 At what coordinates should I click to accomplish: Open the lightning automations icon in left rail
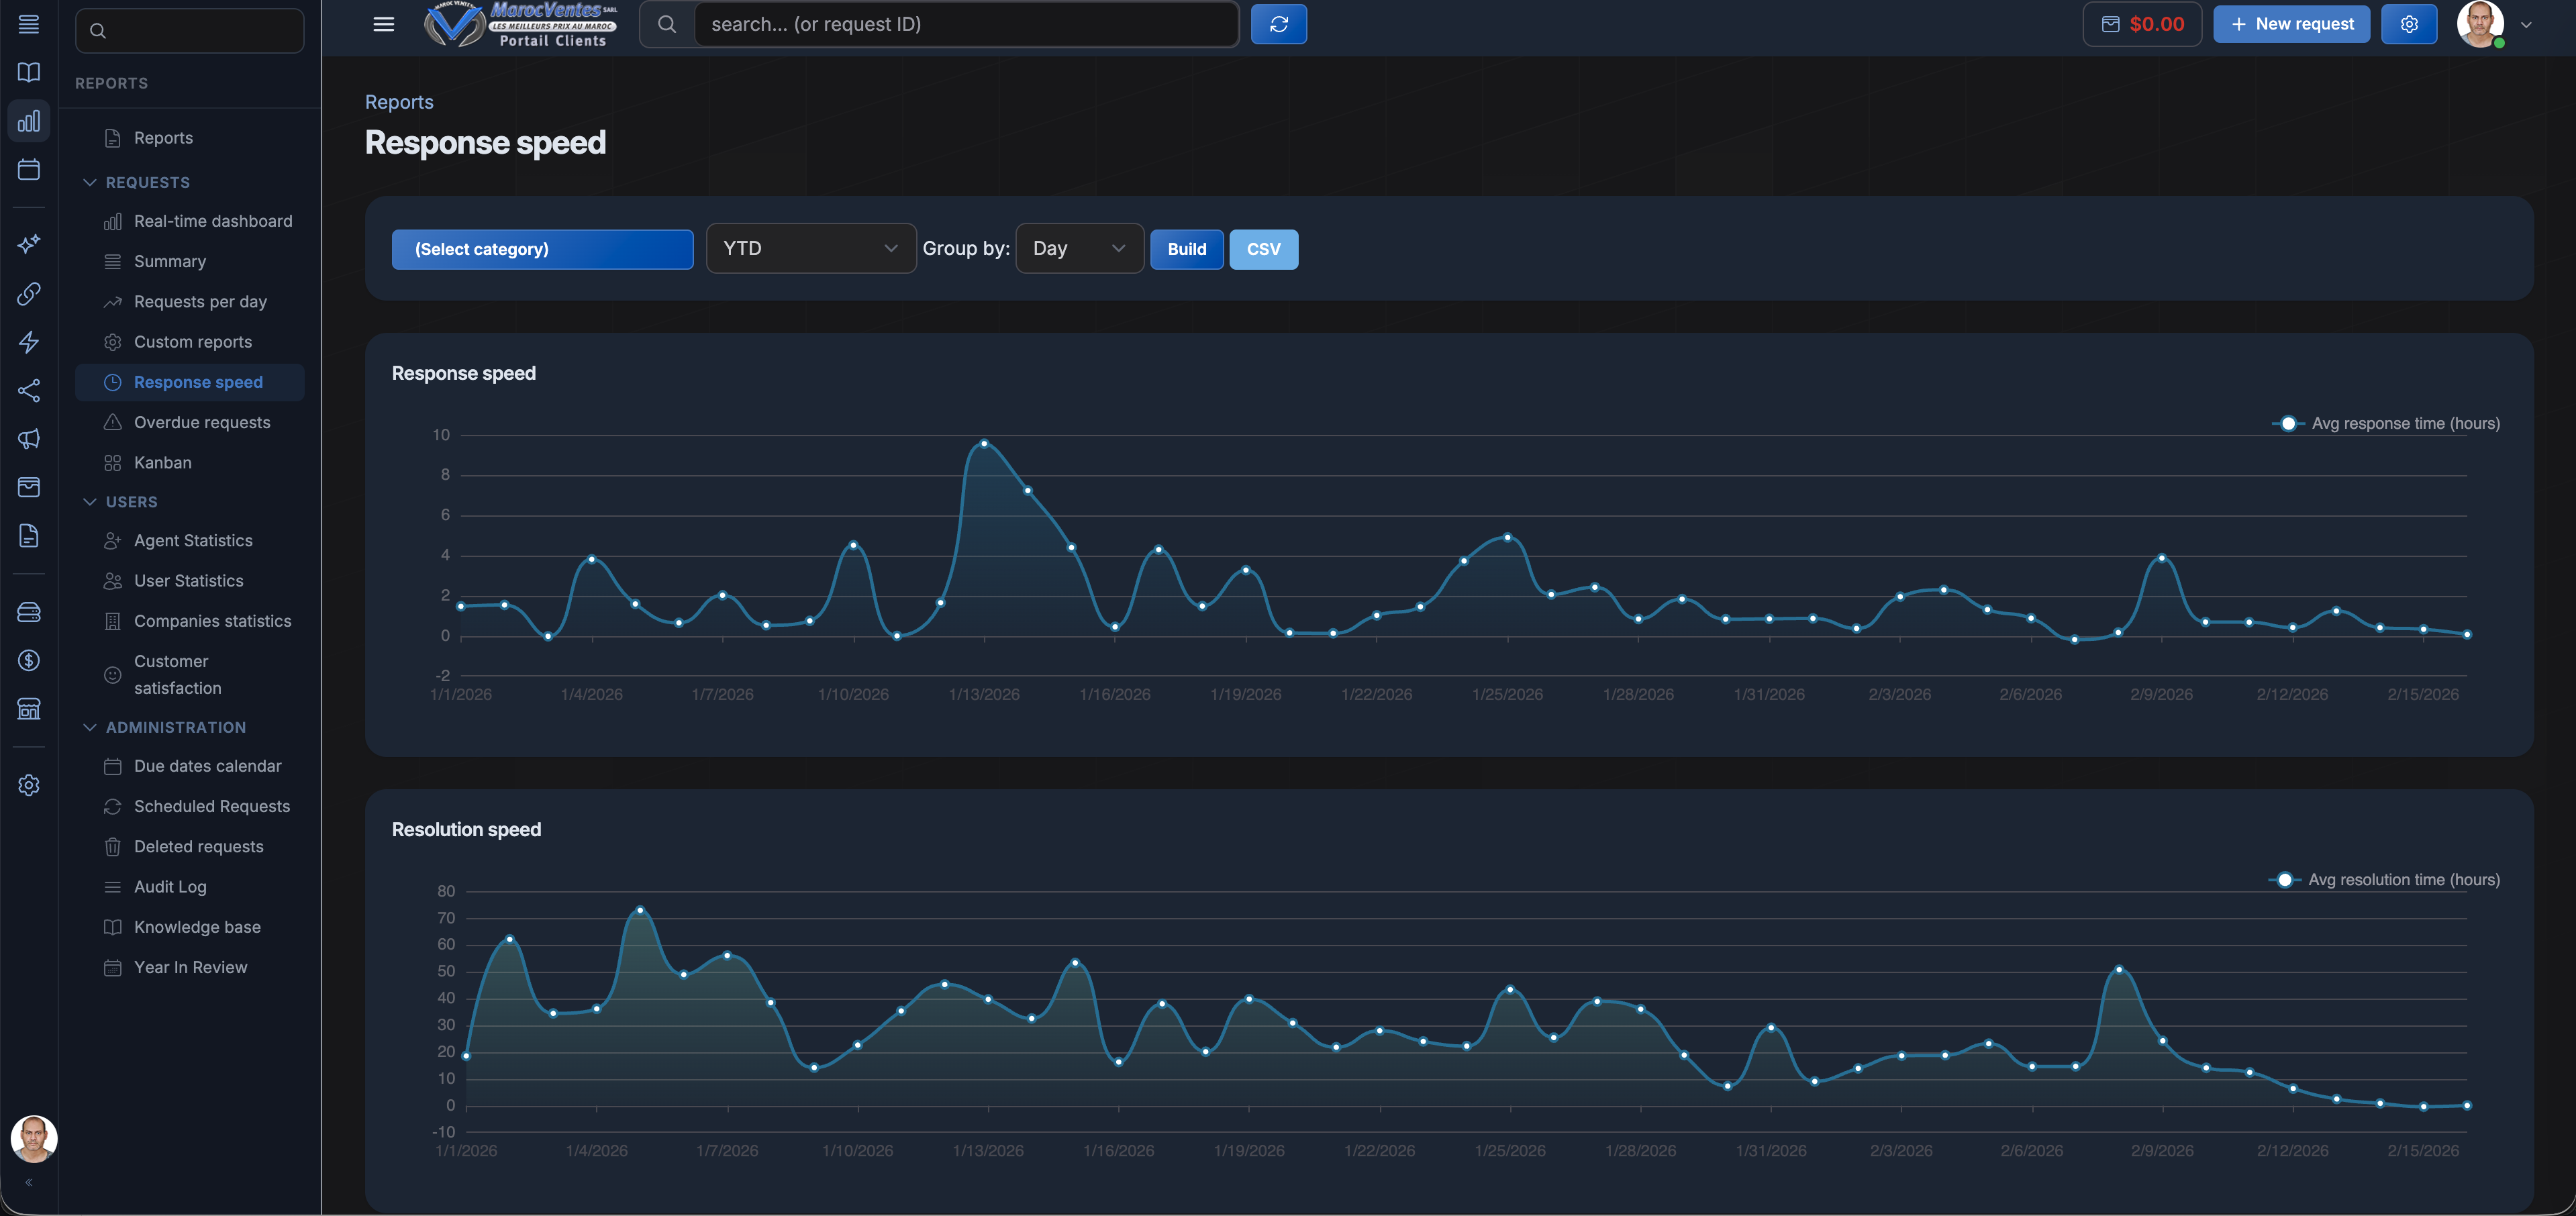pos(28,342)
